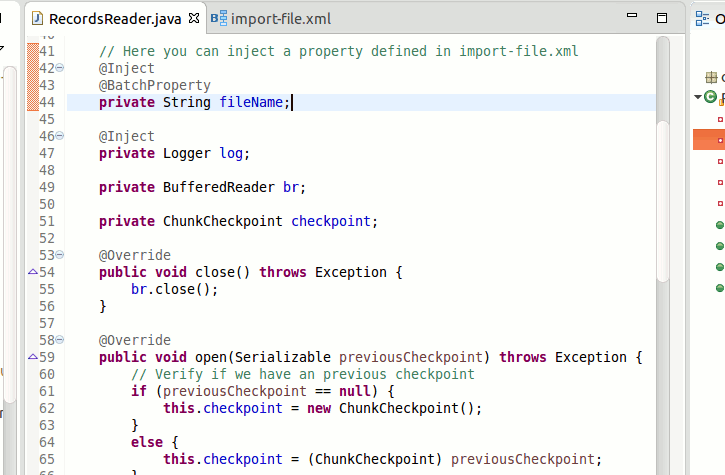The image size is (725, 475).
Task: Close the RecordsReader.java editor tab
Action: (x=194, y=19)
